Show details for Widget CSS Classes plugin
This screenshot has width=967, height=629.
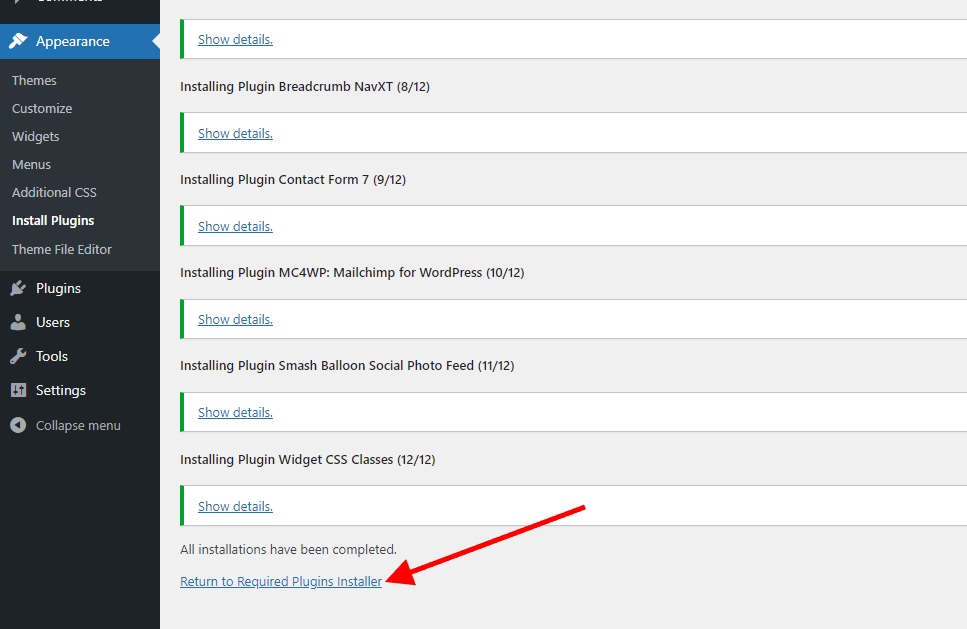click(235, 506)
